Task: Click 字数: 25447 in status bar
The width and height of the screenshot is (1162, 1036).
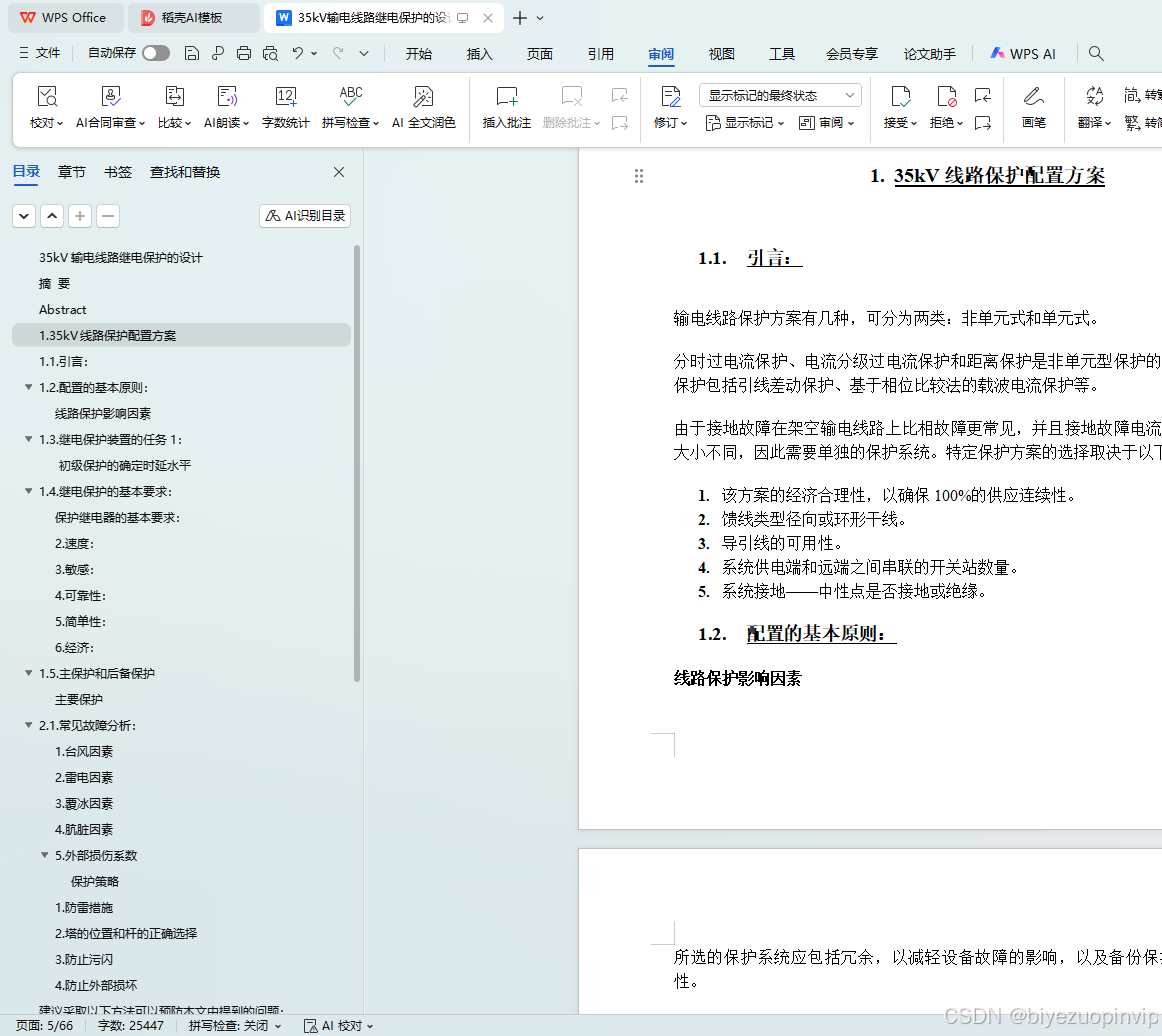Action: tap(130, 1026)
